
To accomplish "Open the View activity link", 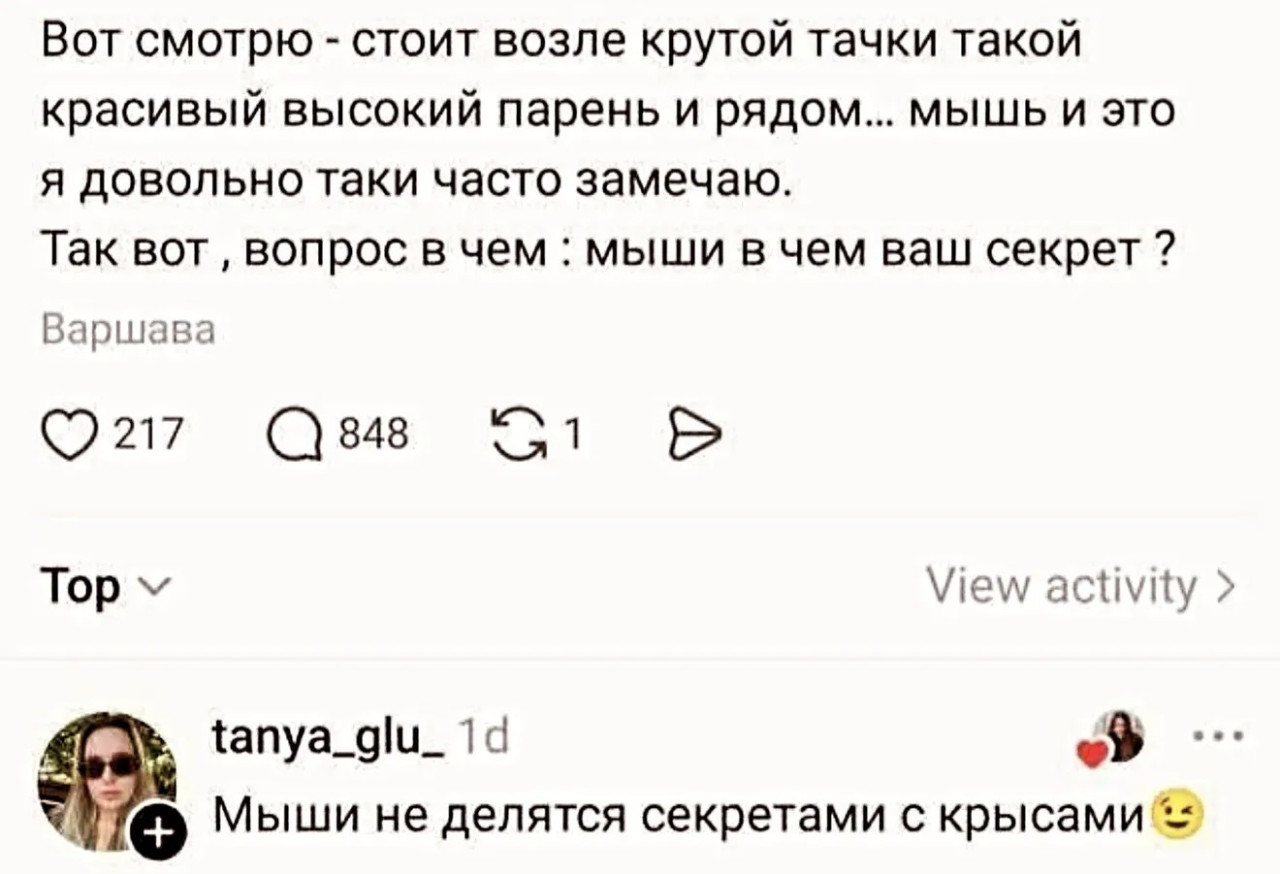I will click(x=1061, y=585).
